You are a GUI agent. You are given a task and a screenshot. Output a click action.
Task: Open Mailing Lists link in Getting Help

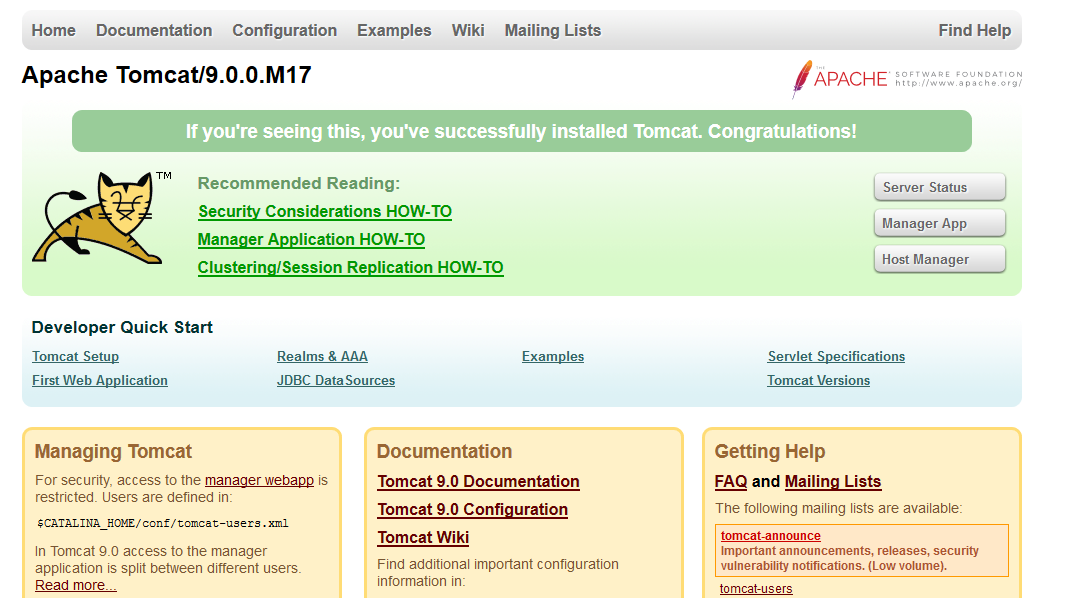833,481
